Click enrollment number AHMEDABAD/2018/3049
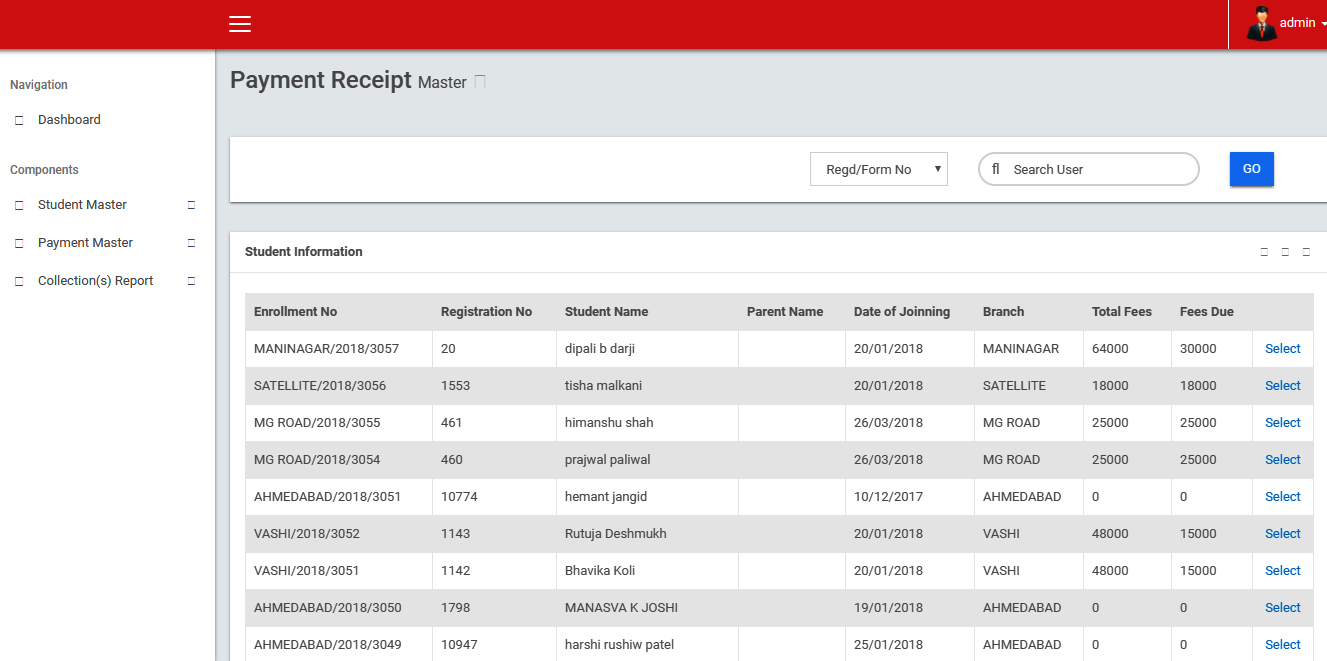The width and height of the screenshot is (1327, 661). pyautogui.click(x=328, y=645)
